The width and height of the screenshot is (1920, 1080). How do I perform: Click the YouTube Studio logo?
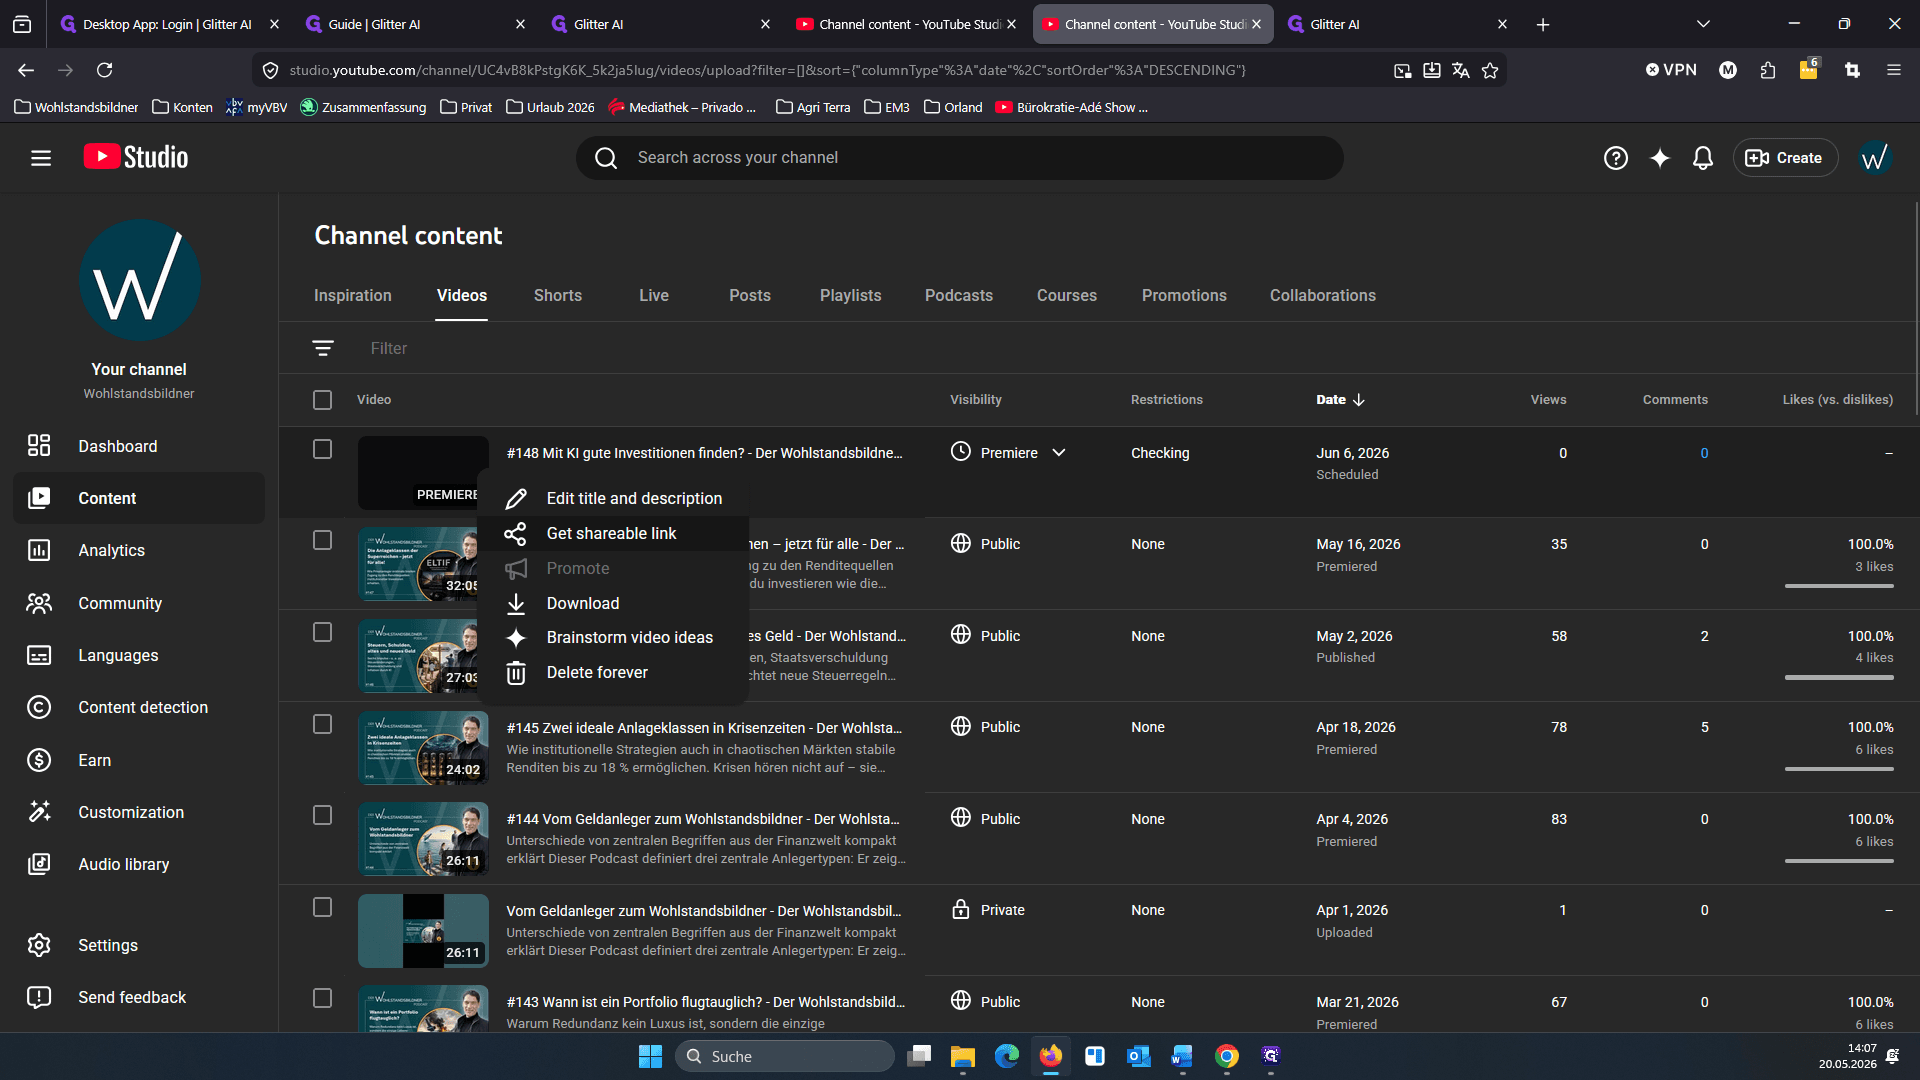135,157
